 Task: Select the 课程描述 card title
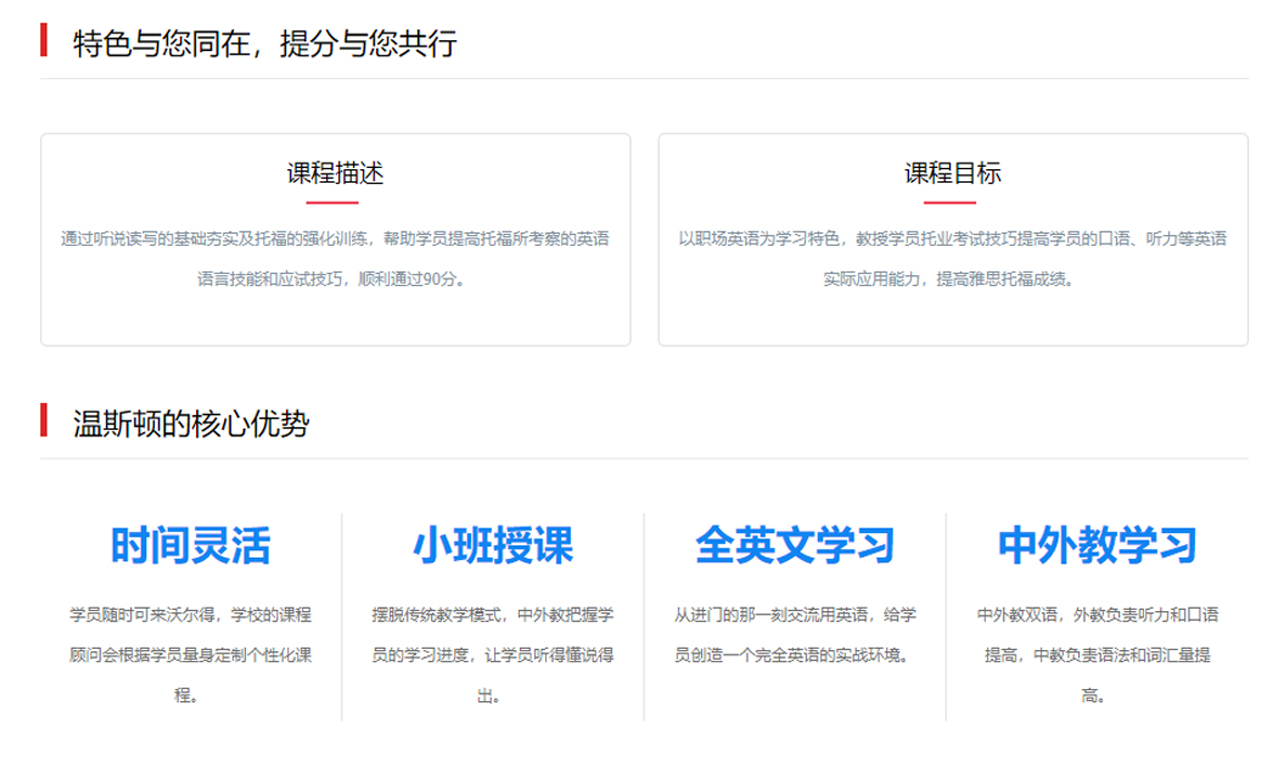(x=335, y=174)
